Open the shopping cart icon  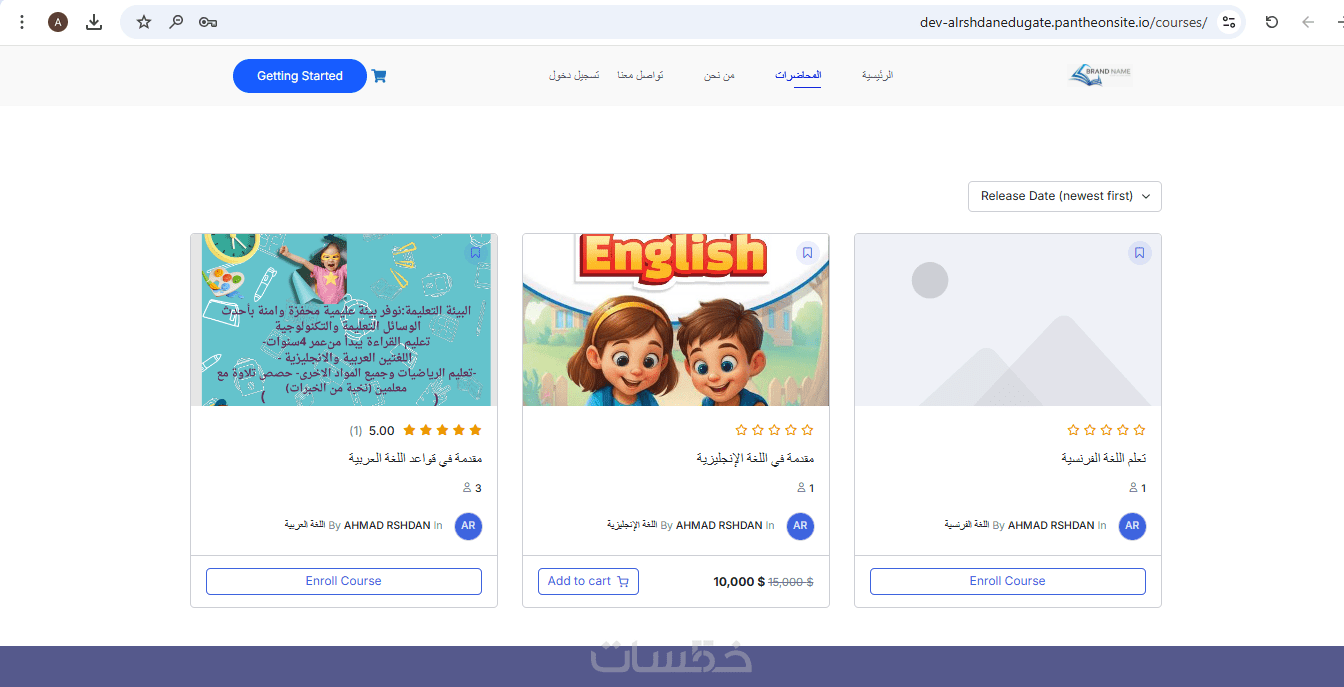[379, 76]
